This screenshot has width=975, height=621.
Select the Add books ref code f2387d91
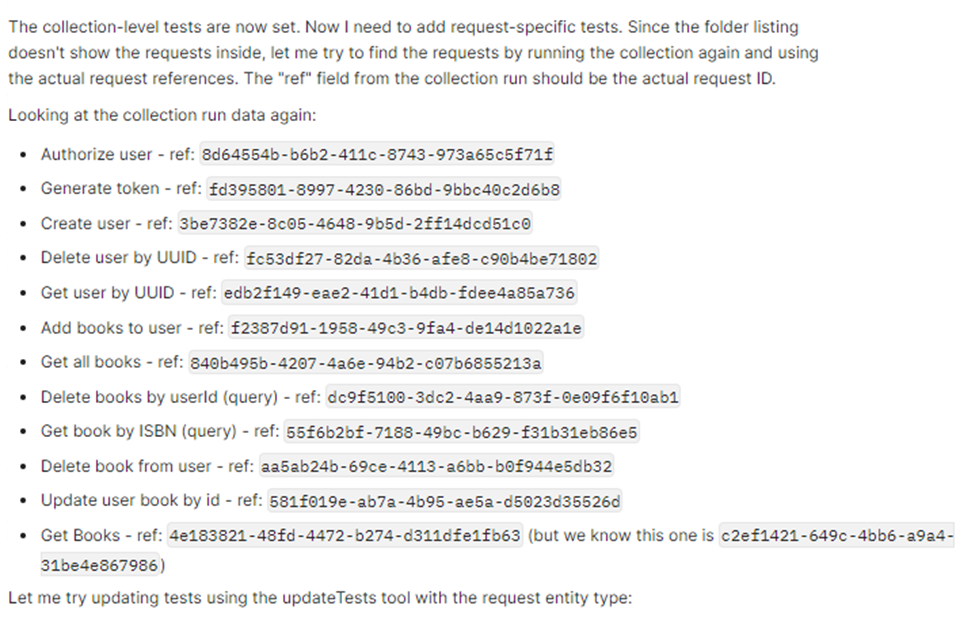pos(406,328)
